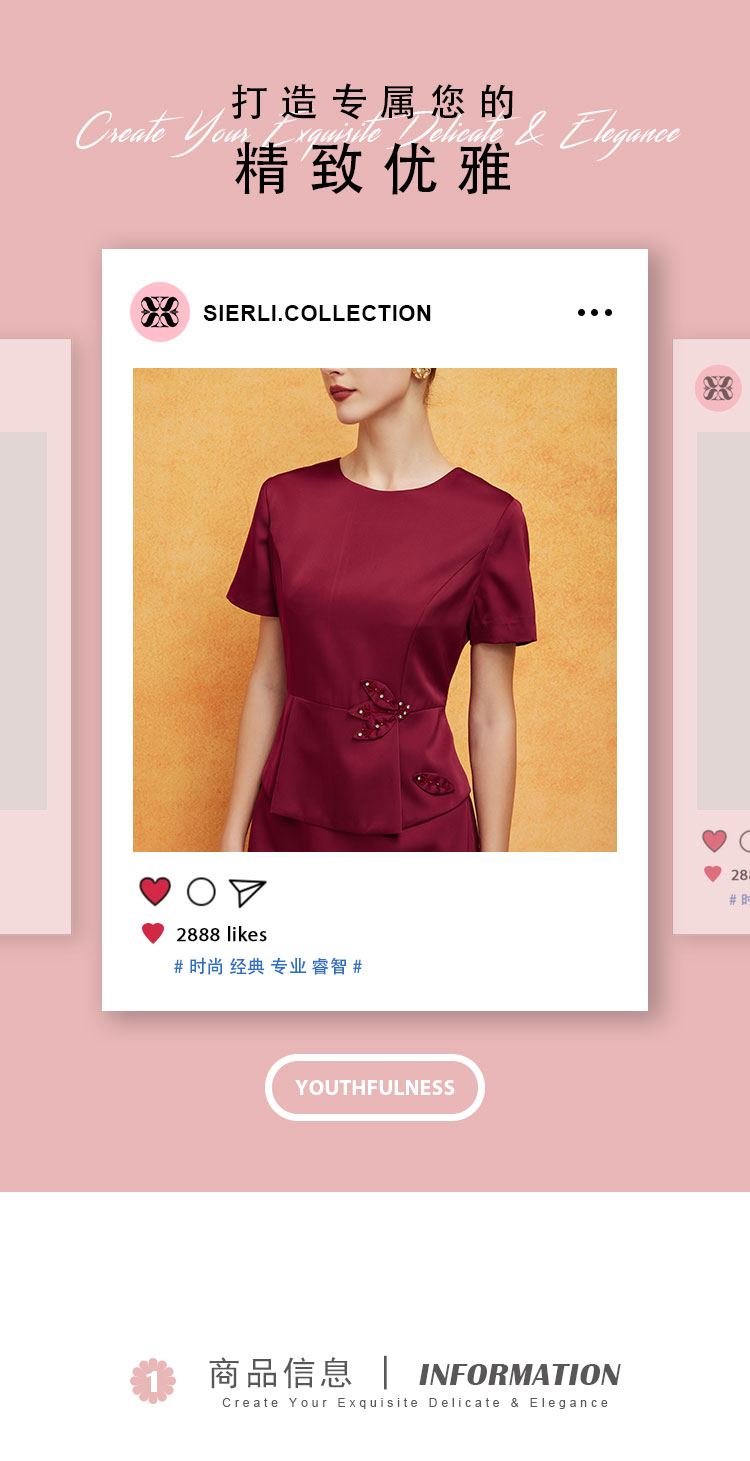Click the avatar logo on right card
750x1461 pixels.
tap(718, 388)
